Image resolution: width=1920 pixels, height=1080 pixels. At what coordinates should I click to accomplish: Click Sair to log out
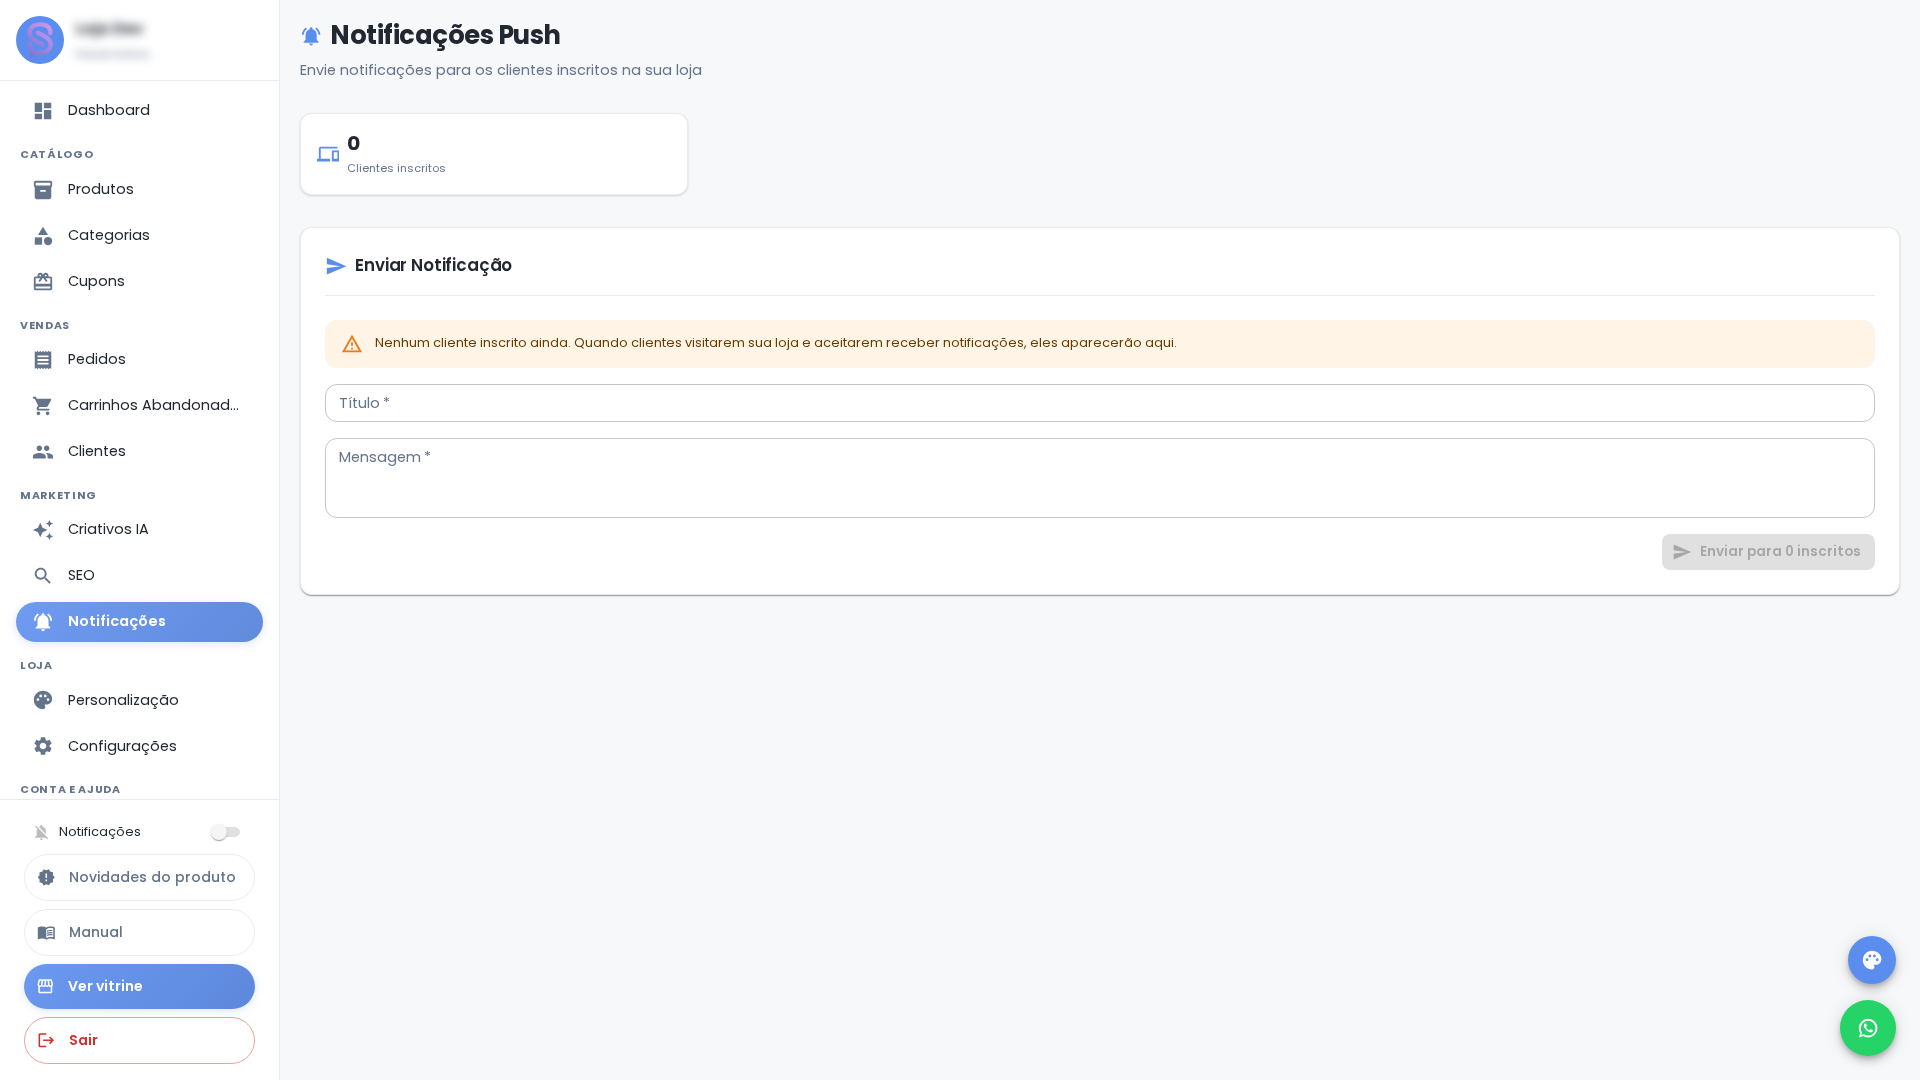pyautogui.click(x=139, y=1040)
